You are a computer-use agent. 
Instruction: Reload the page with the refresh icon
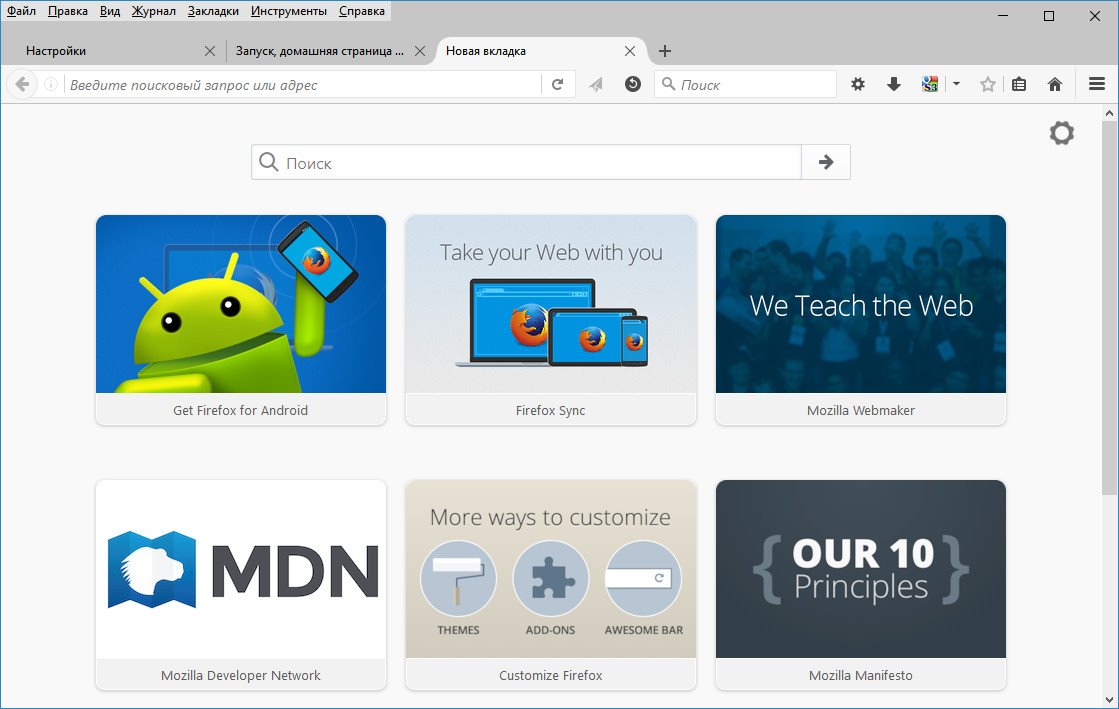tap(558, 84)
